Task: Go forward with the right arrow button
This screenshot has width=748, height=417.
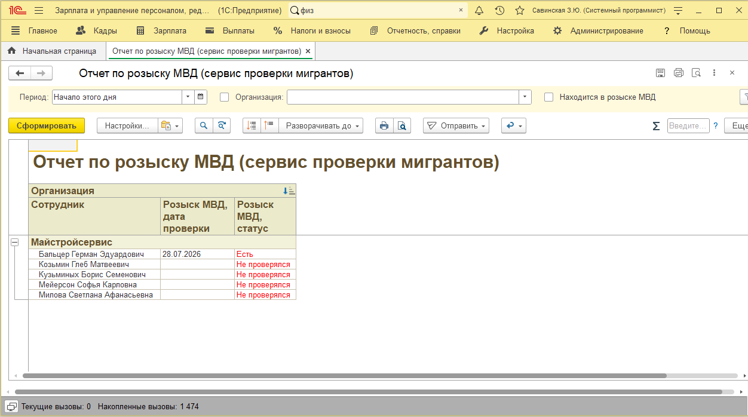Action: pyautogui.click(x=41, y=73)
